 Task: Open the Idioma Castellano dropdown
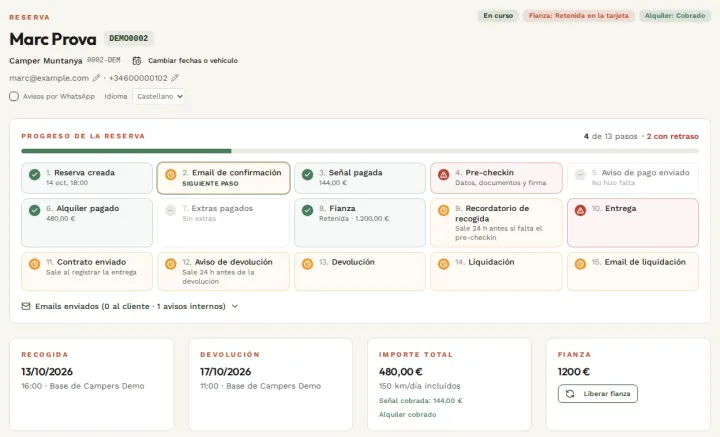tap(158, 96)
